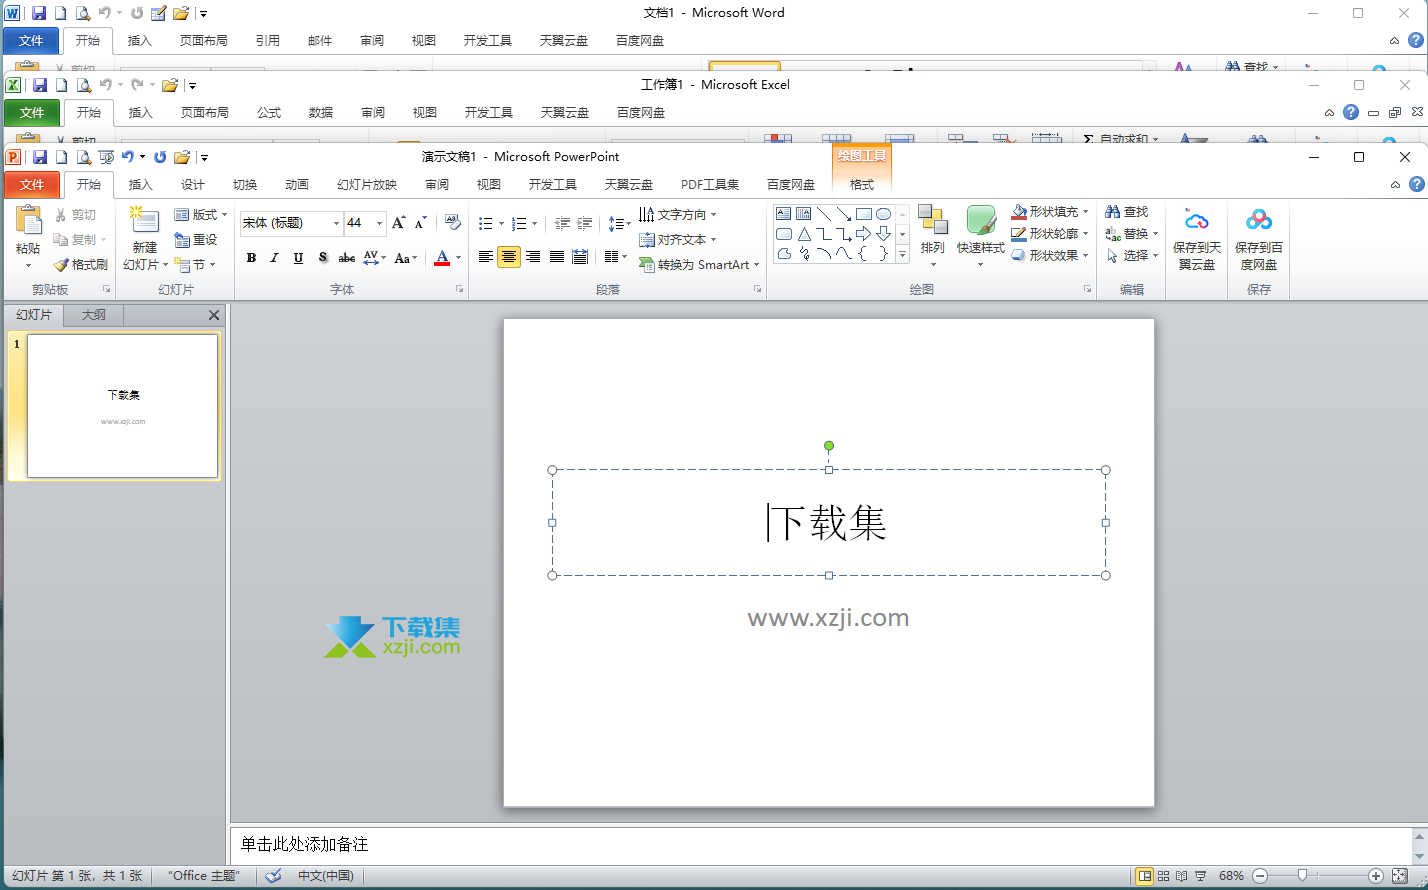Open Shape Outline (形状轮廓) dropdown
Image resolution: width=1428 pixels, height=890 pixels.
pos(1049,234)
